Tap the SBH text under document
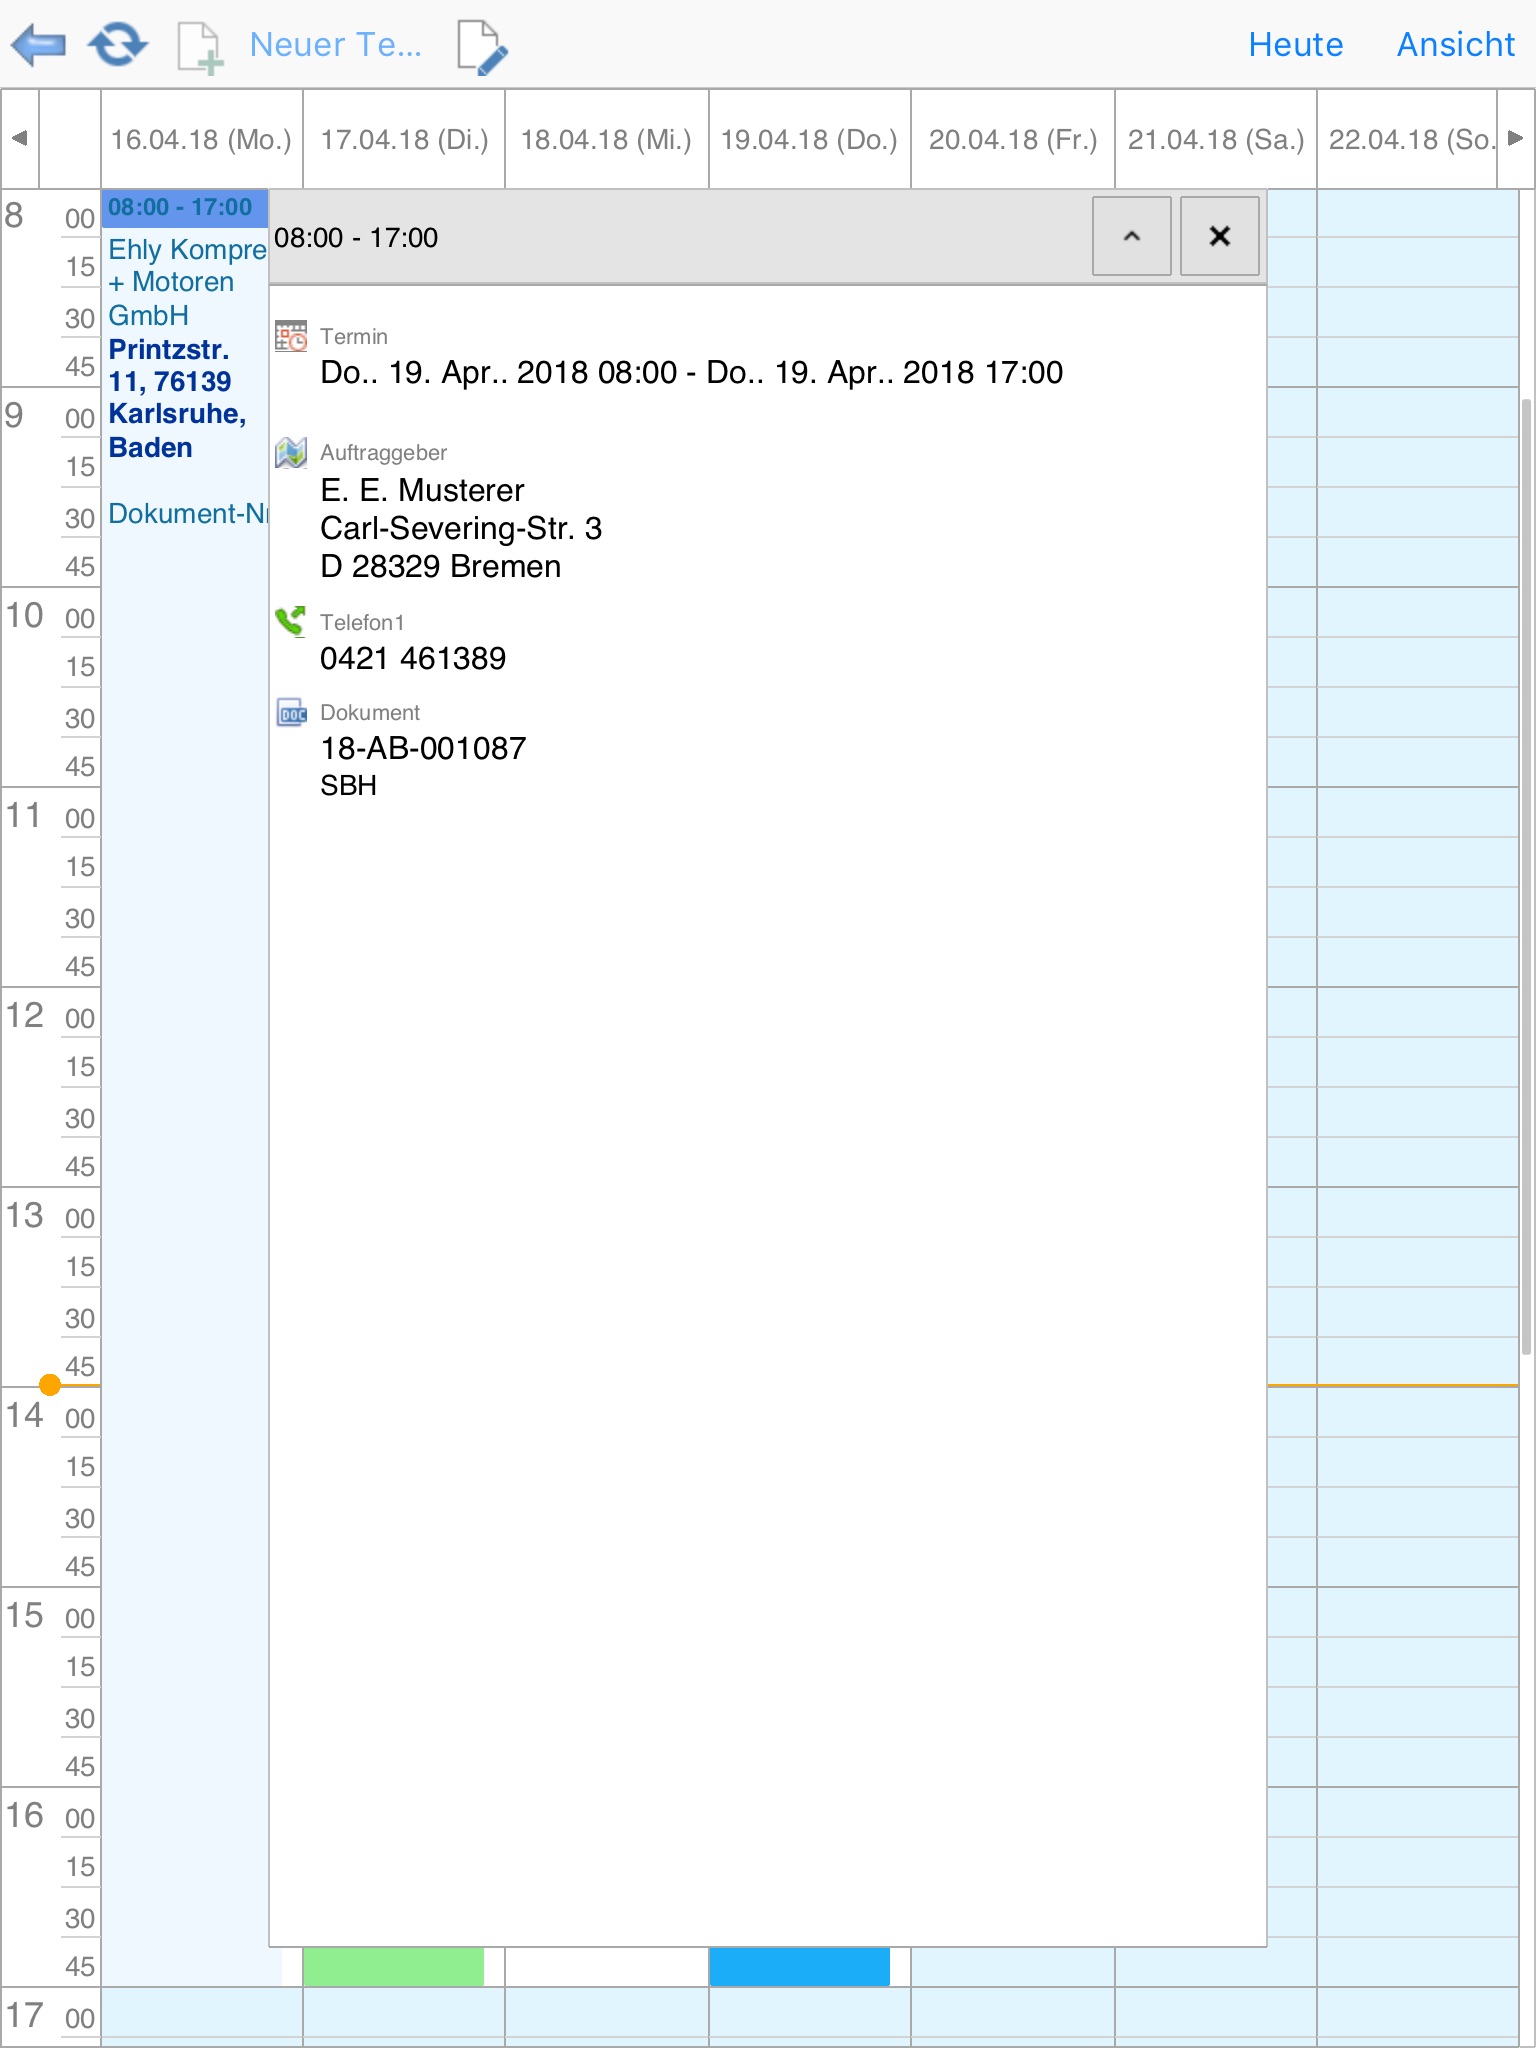Image resolution: width=1536 pixels, height=2048 pixels. point(348,786)
